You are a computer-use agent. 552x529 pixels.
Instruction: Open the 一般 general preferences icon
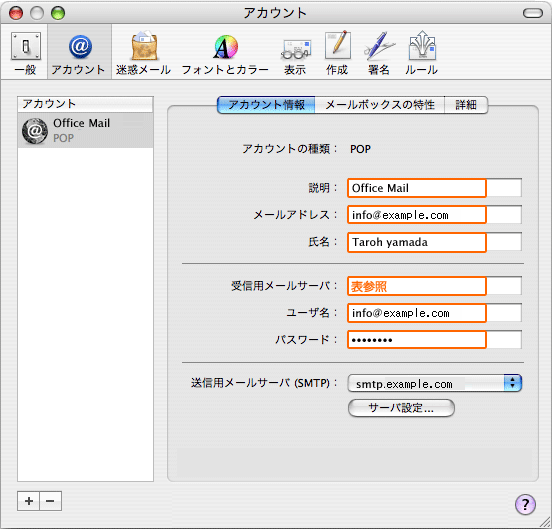click(x=25, y=53)
